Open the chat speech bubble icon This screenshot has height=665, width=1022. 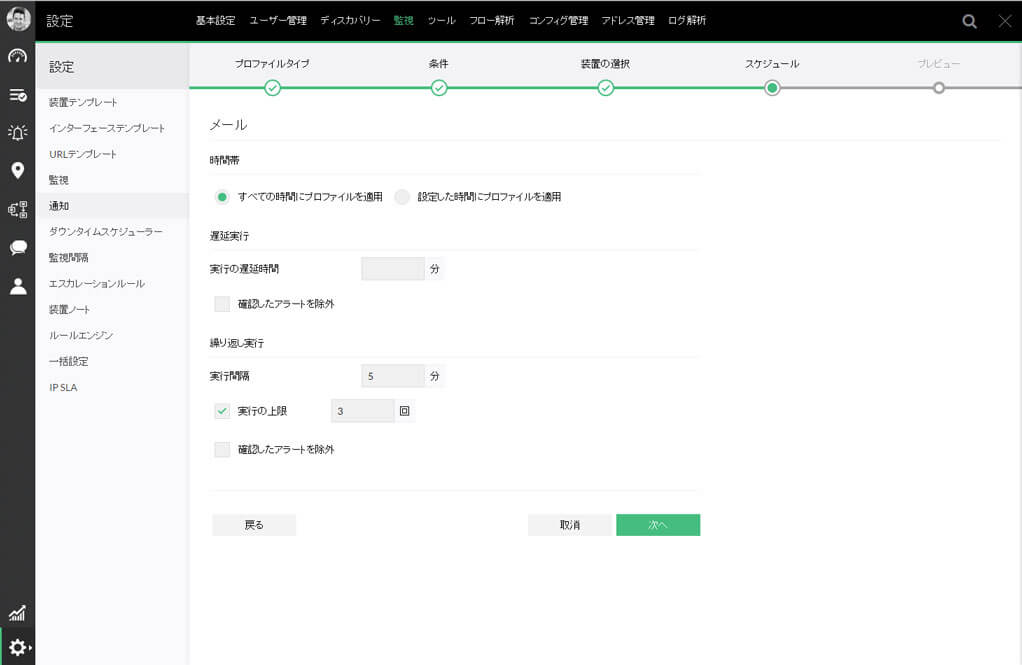pyautogui.click(x=18, y=247)
